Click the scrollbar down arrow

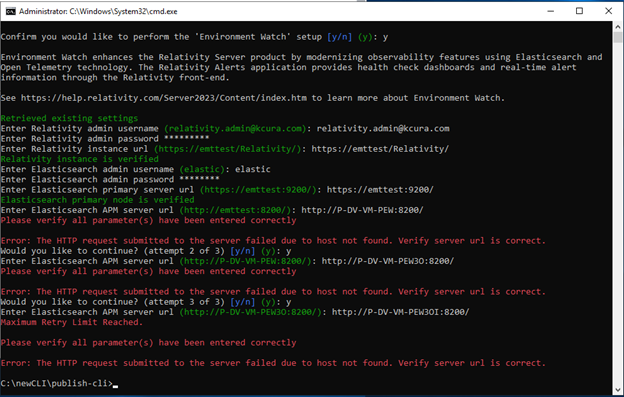[618, 390]
